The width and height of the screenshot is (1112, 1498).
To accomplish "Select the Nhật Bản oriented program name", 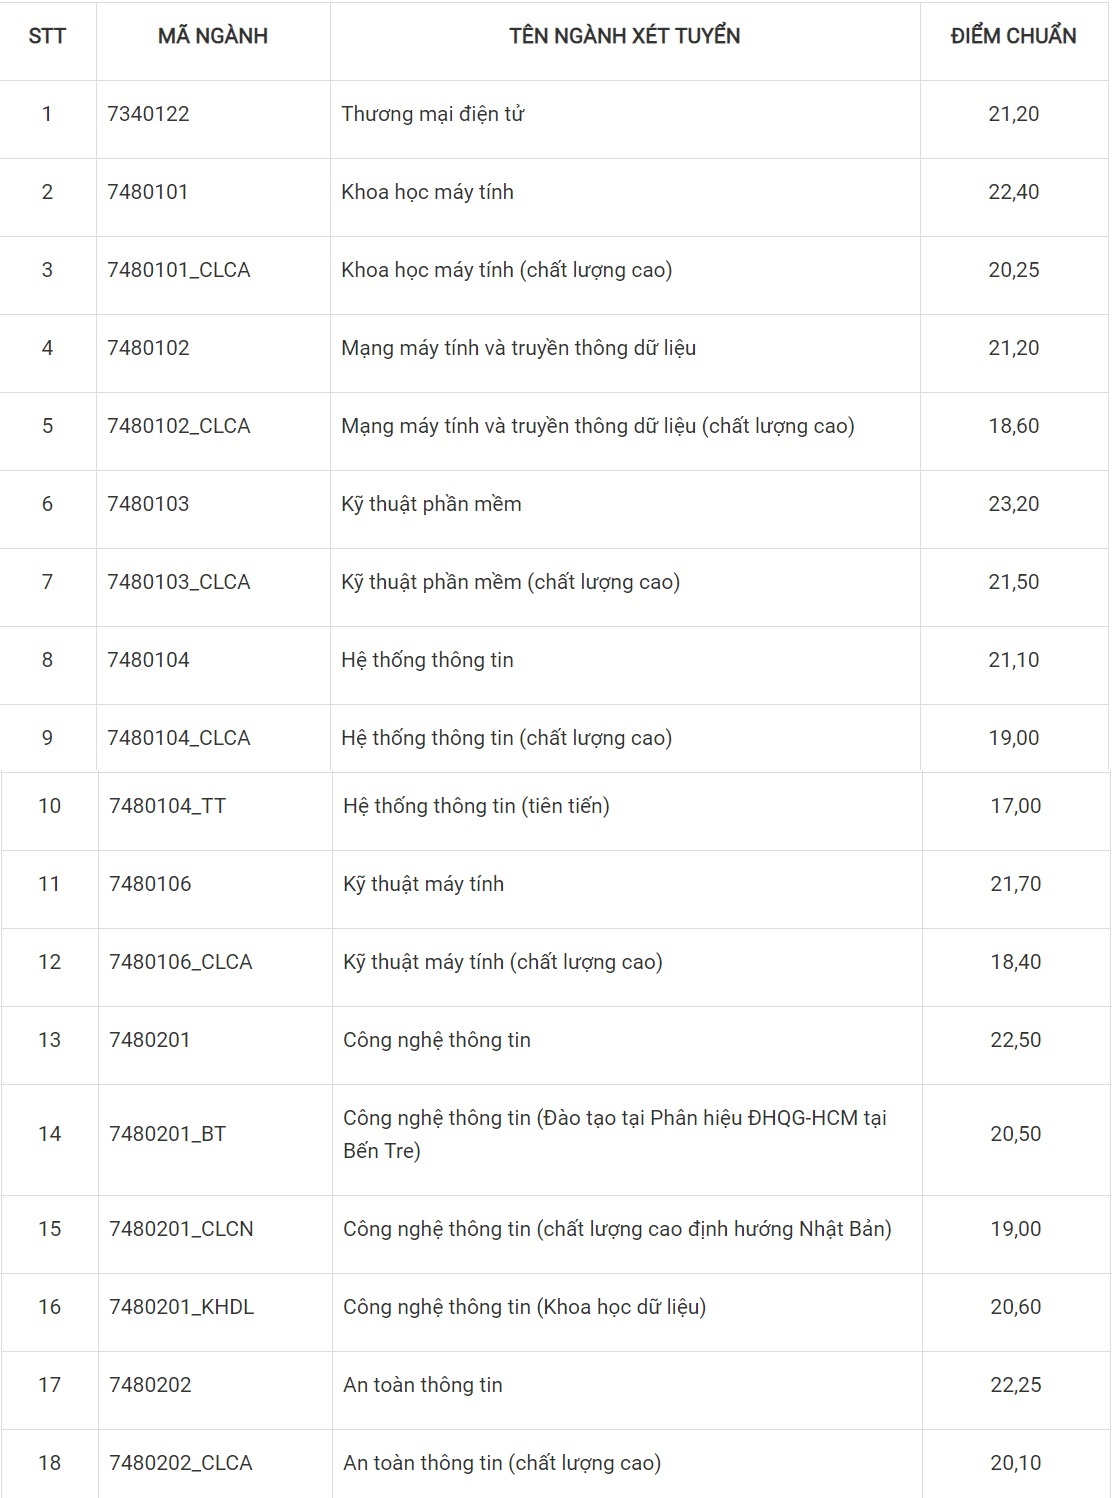I will click(x=617, y=1229).
